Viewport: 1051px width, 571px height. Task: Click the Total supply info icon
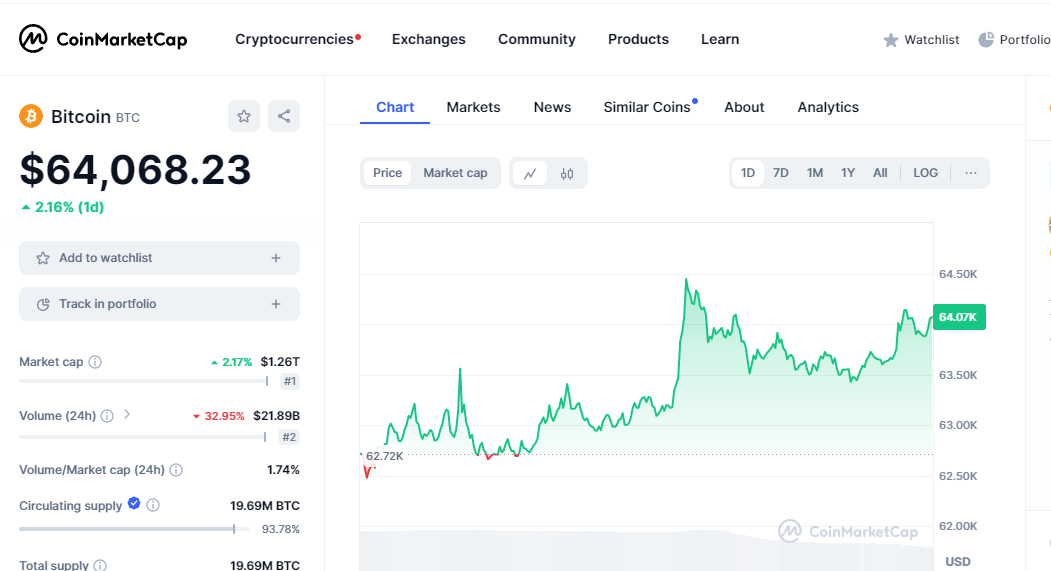tap(100, 566)
